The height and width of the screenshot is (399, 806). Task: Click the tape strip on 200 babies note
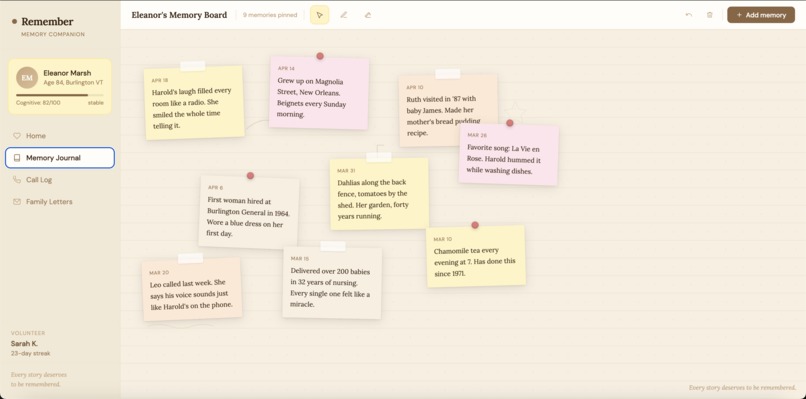[x=333, y=246]
